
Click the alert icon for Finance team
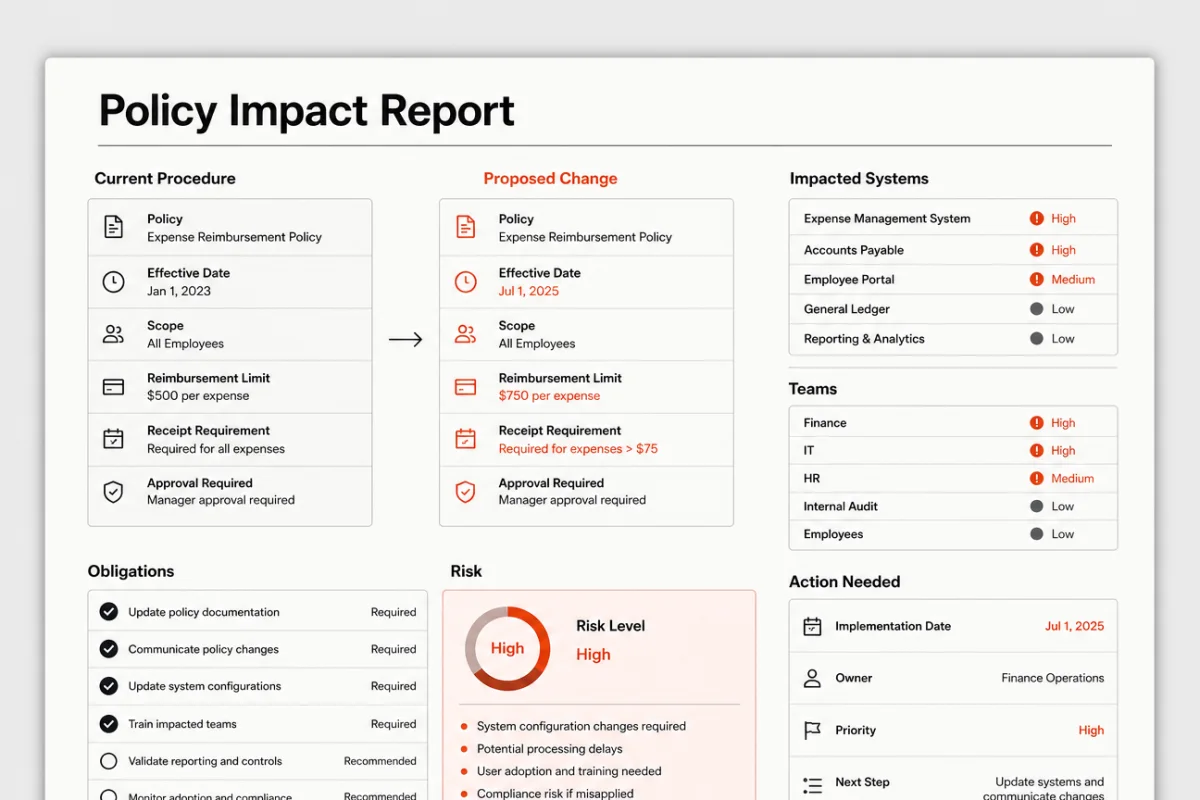point(1037,423)
